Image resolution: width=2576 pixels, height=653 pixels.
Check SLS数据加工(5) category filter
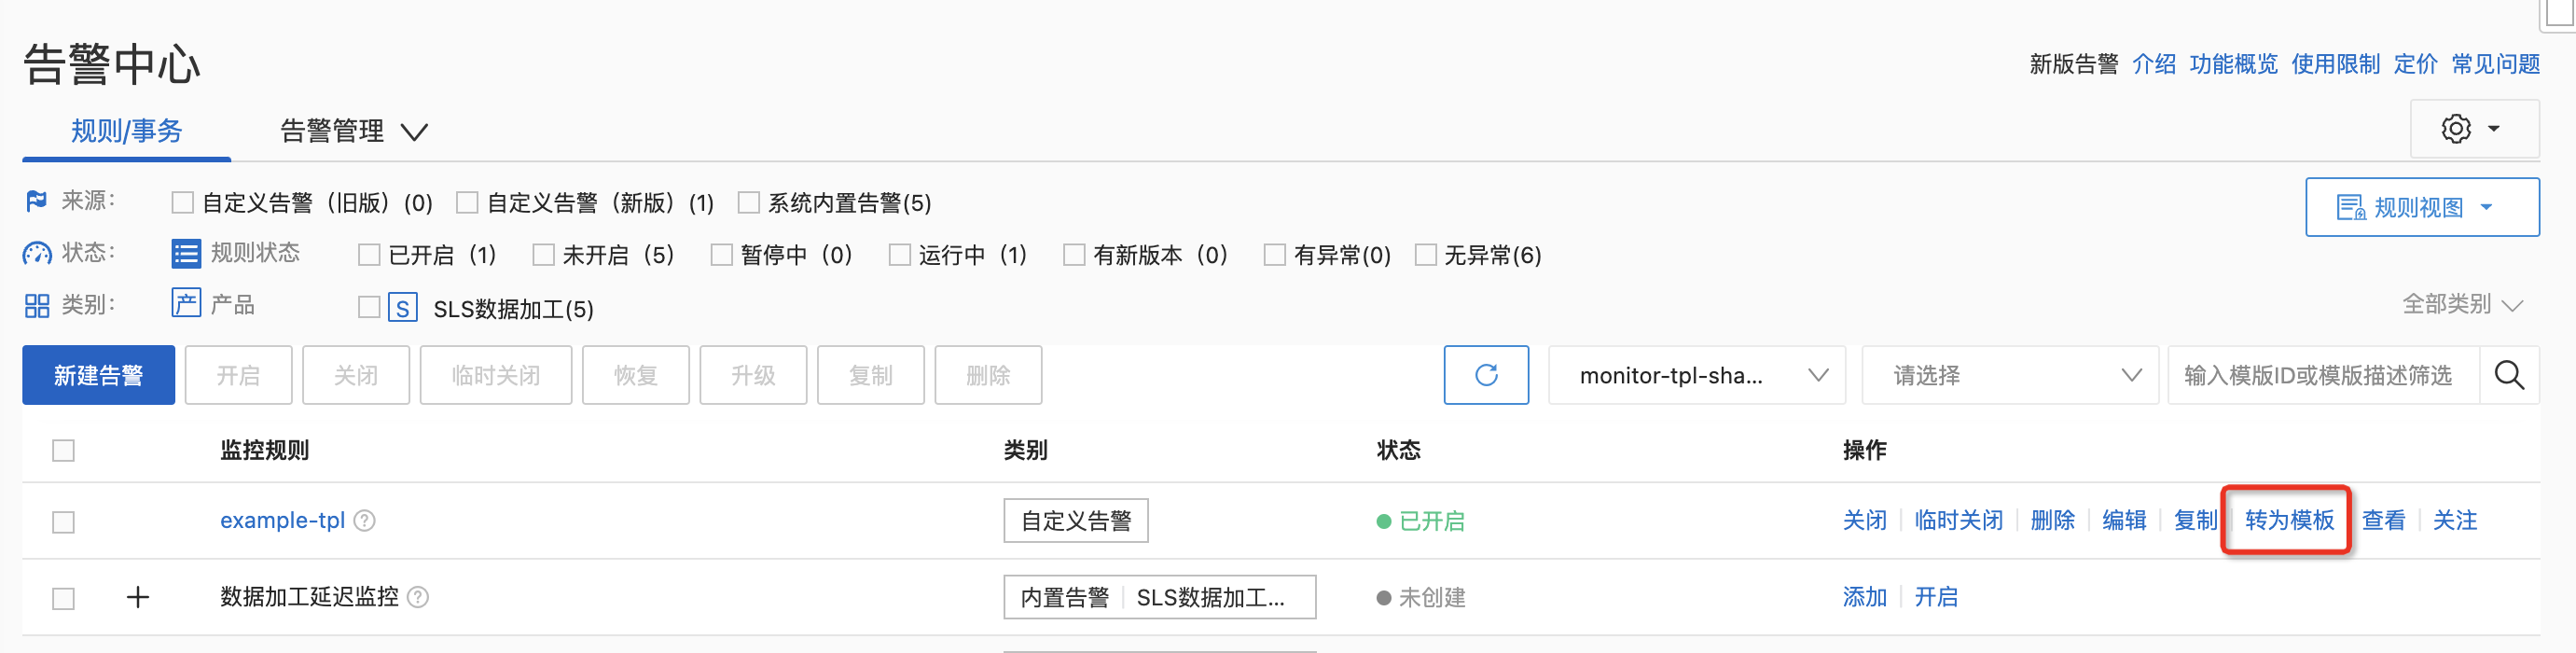[x=369, y=307]
